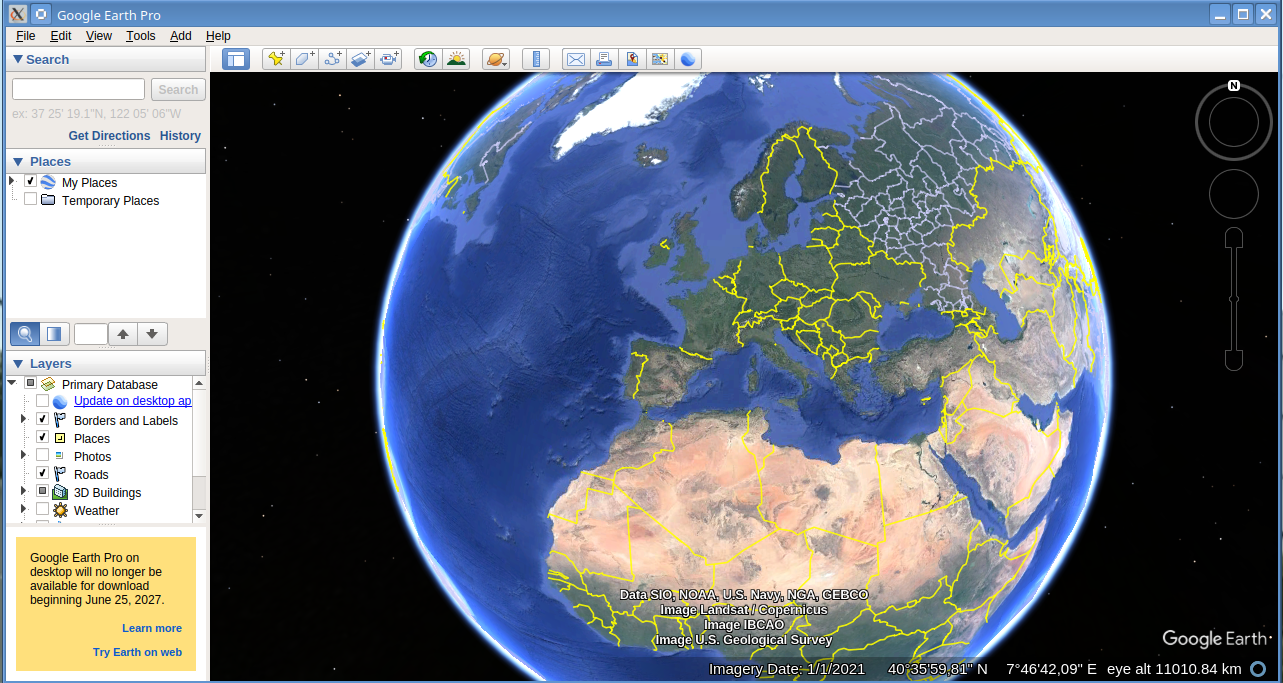Toggle the Primary Database checkbox
This screenshot has width=1283, height=683.
pos(31,384)
